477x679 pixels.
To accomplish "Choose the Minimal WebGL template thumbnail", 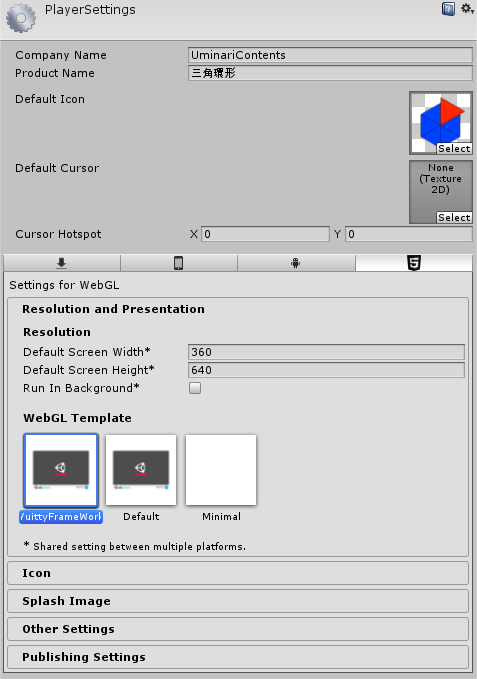I will [x=221, y=470].
